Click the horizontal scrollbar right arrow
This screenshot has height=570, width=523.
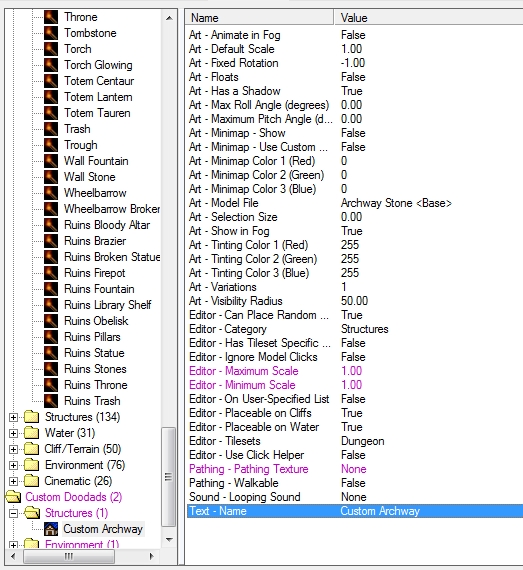pos(152,556)
